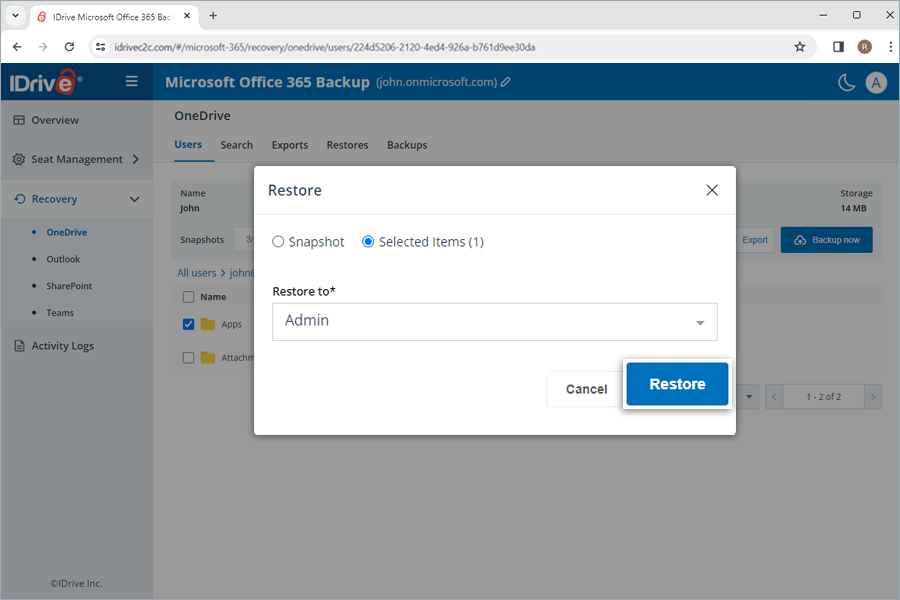Click Cancel in Restore dialog
Screen dimensions: 900x600
pos(586,389)
